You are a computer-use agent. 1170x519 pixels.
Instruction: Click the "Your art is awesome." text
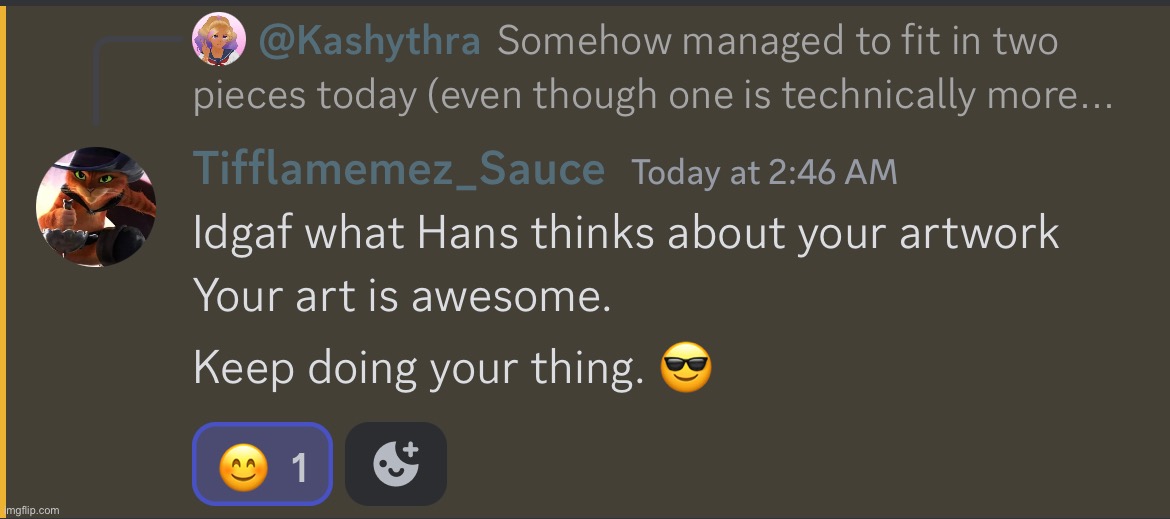coord(401,298)
